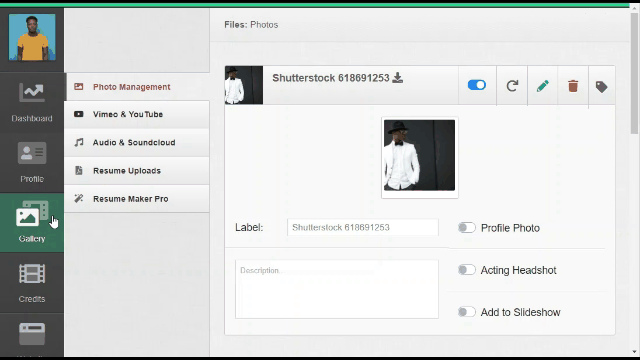Click the tag icon
The width and height of the screenshot is (640, 360).
(601, 87)
